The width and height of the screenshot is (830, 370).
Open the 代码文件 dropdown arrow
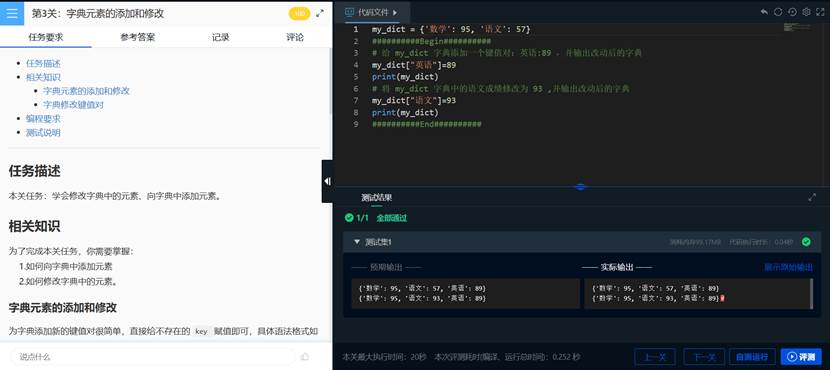[x=395, y=12]
